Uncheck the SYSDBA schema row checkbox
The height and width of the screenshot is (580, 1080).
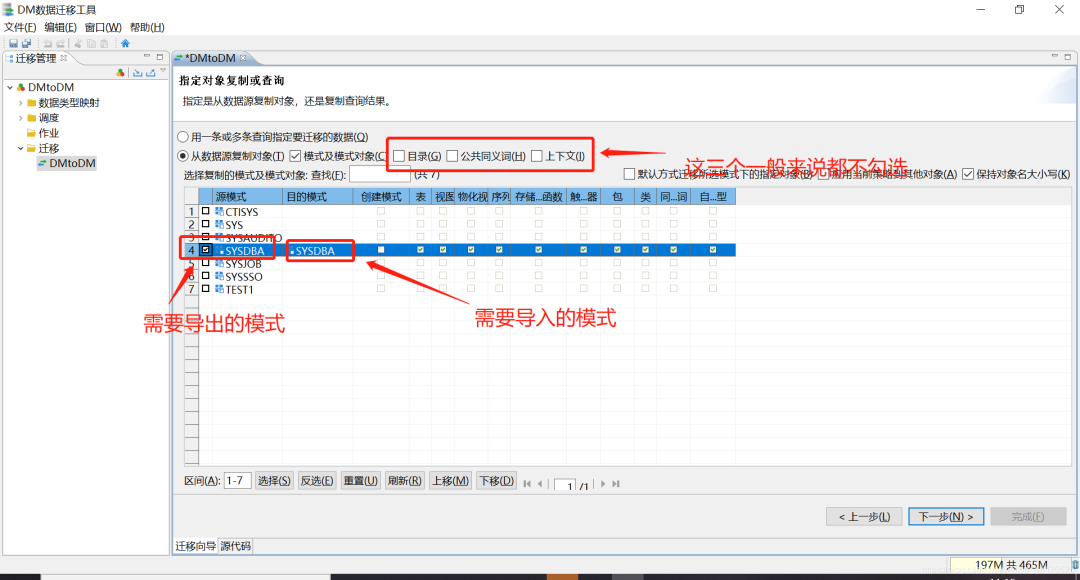click(x=205, y=250)
